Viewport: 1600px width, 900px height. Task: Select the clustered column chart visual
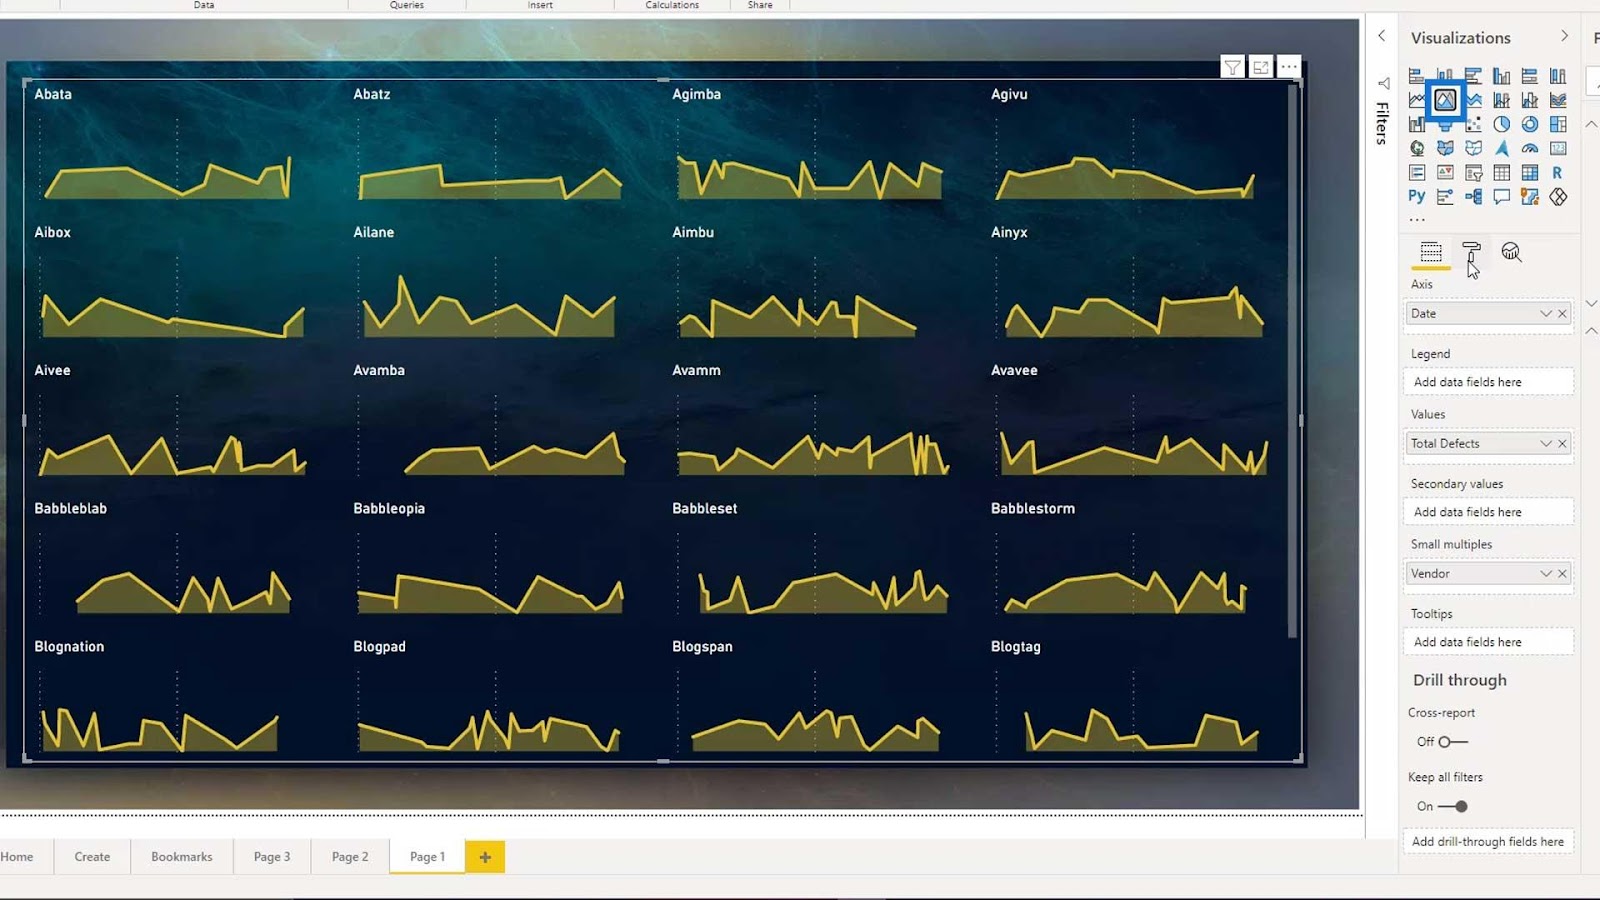(x=1501, y=76)
